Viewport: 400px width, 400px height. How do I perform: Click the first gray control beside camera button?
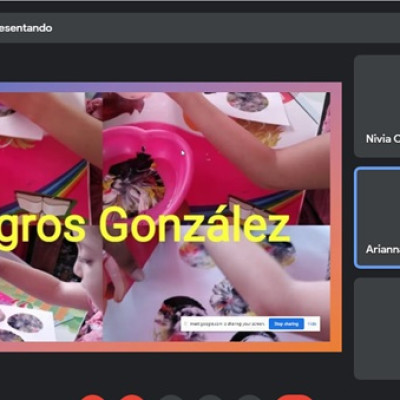point(171,397)
